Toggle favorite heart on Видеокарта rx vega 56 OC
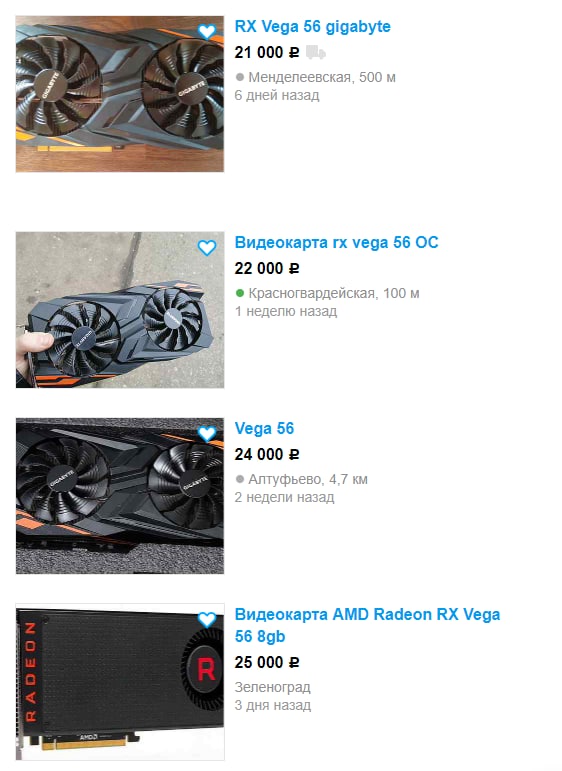562x771 pixels. pos(207,248)
